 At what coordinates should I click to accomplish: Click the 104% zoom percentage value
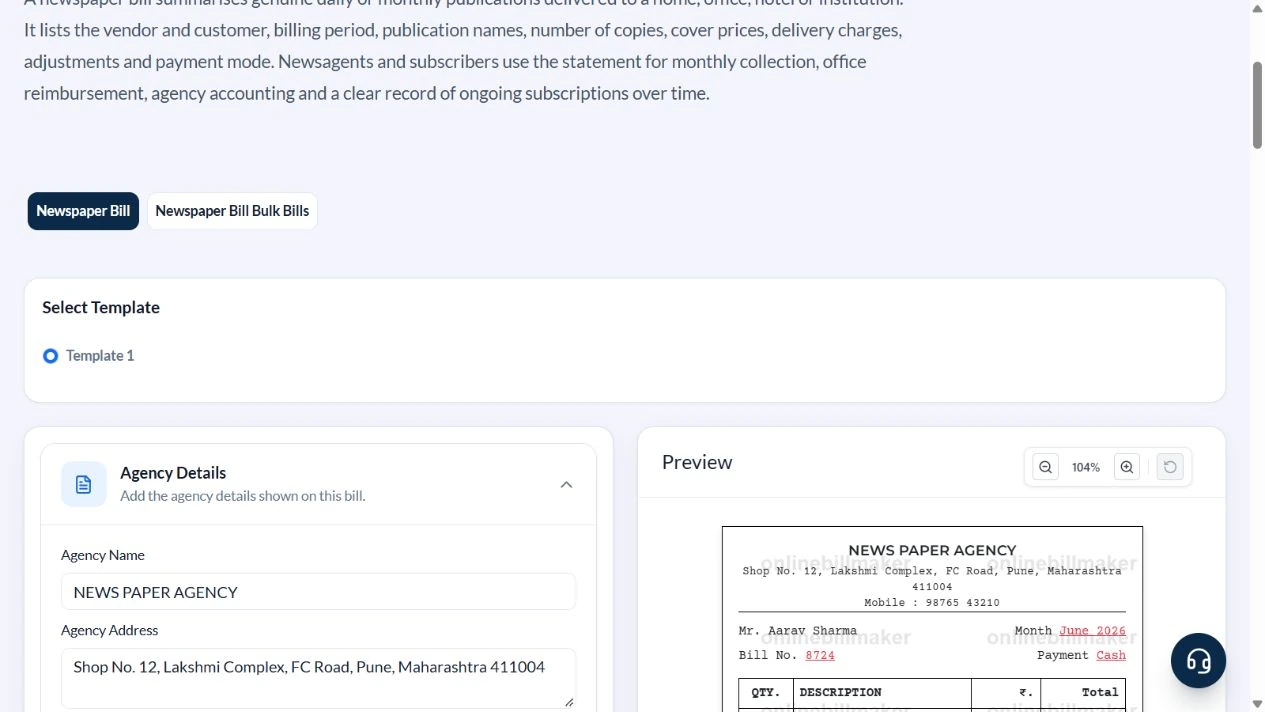(1086, 467)
